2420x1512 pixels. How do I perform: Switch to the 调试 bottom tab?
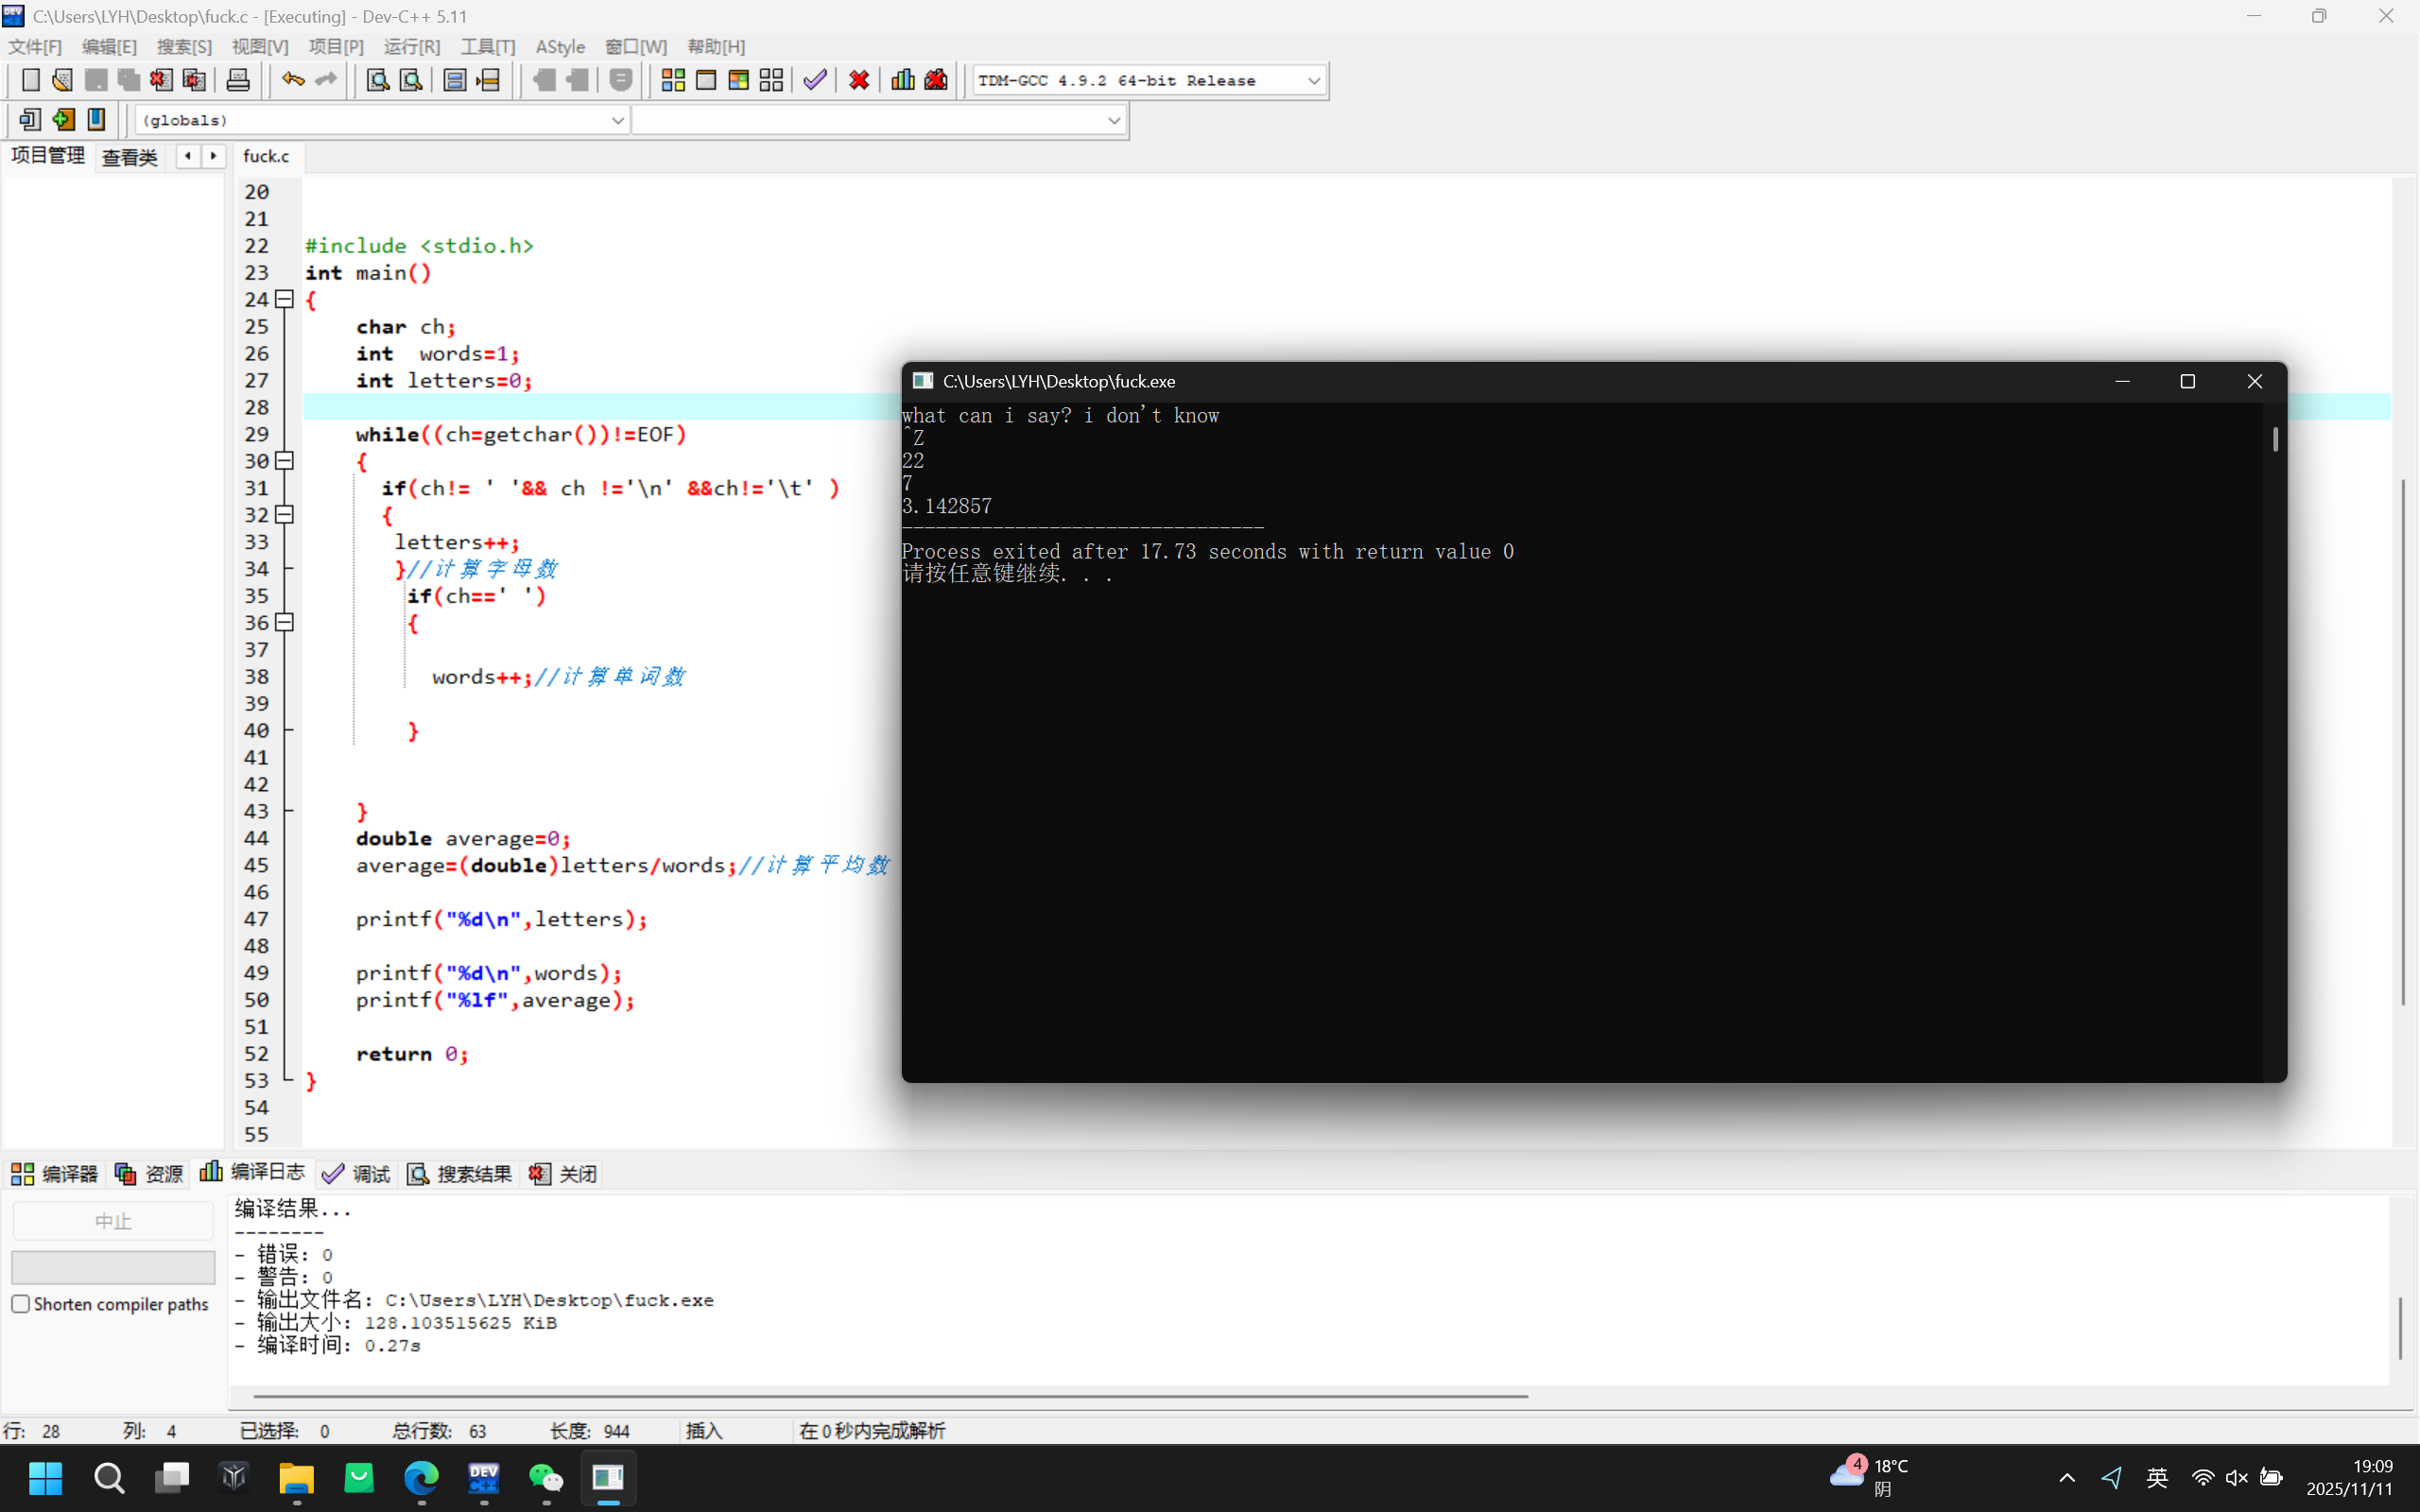357,1173
